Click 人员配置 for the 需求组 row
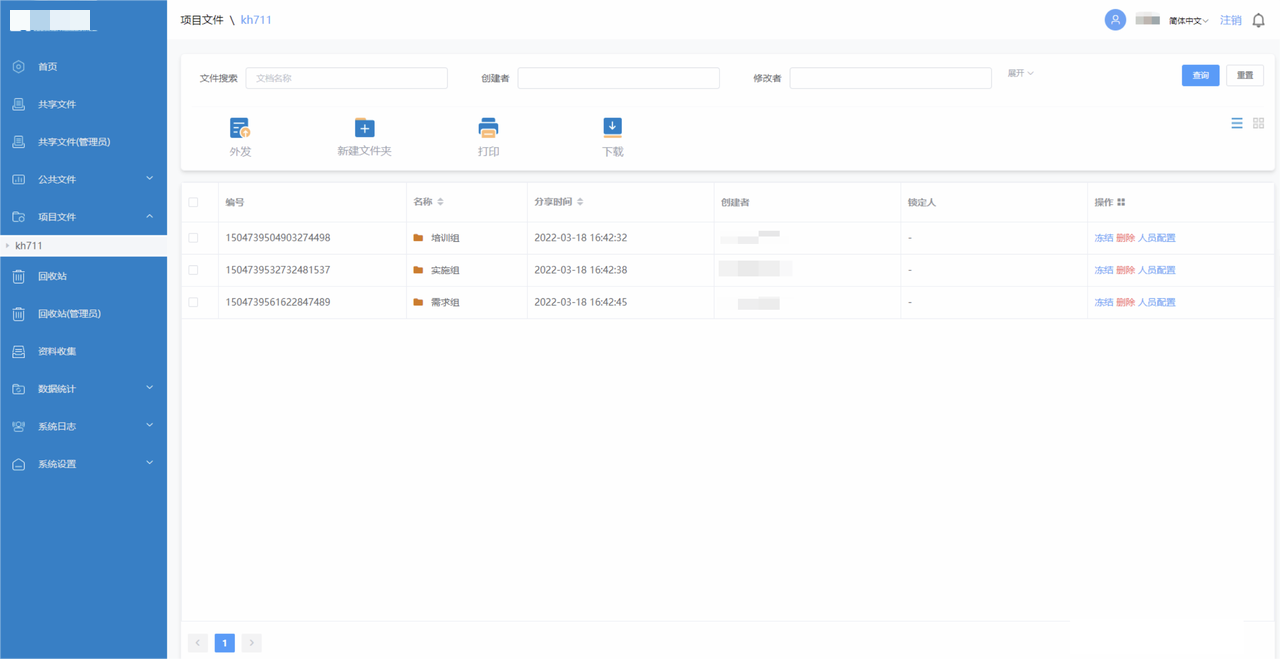The height and width of the screenshot is (659, 1280). pyautogui.click(x=1157, y=302)
